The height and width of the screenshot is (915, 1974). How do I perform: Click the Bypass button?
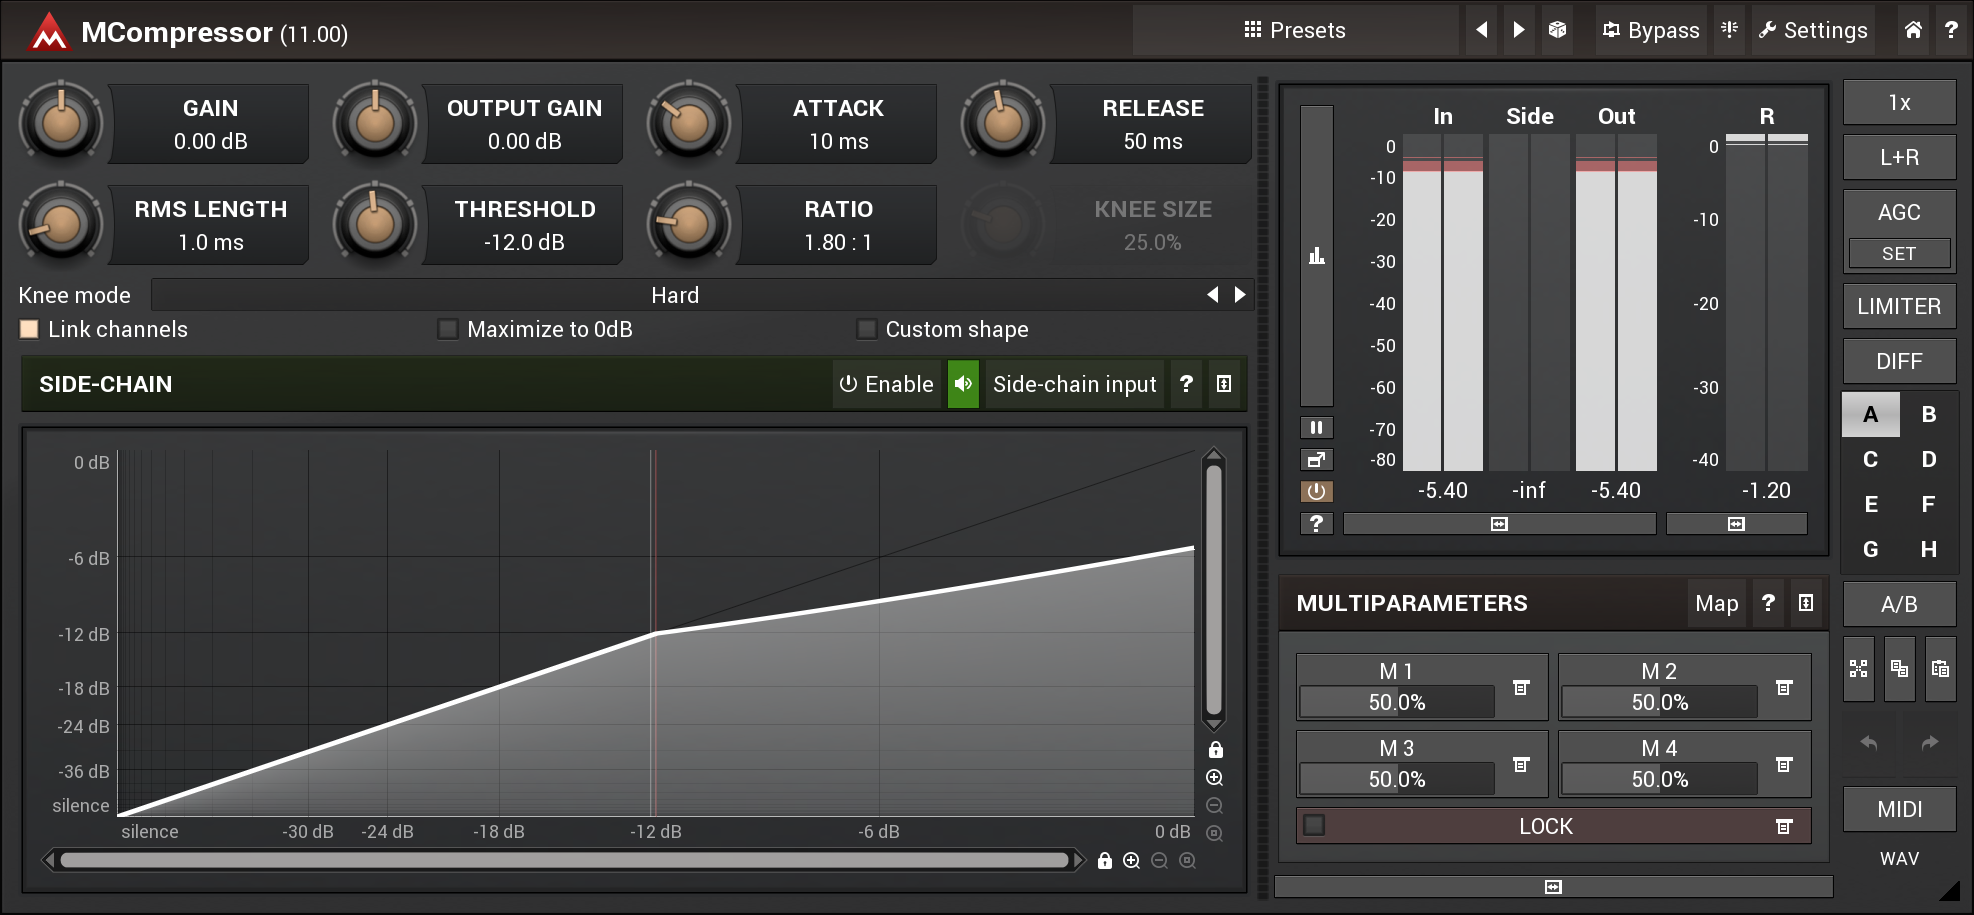click(1650, 30)
